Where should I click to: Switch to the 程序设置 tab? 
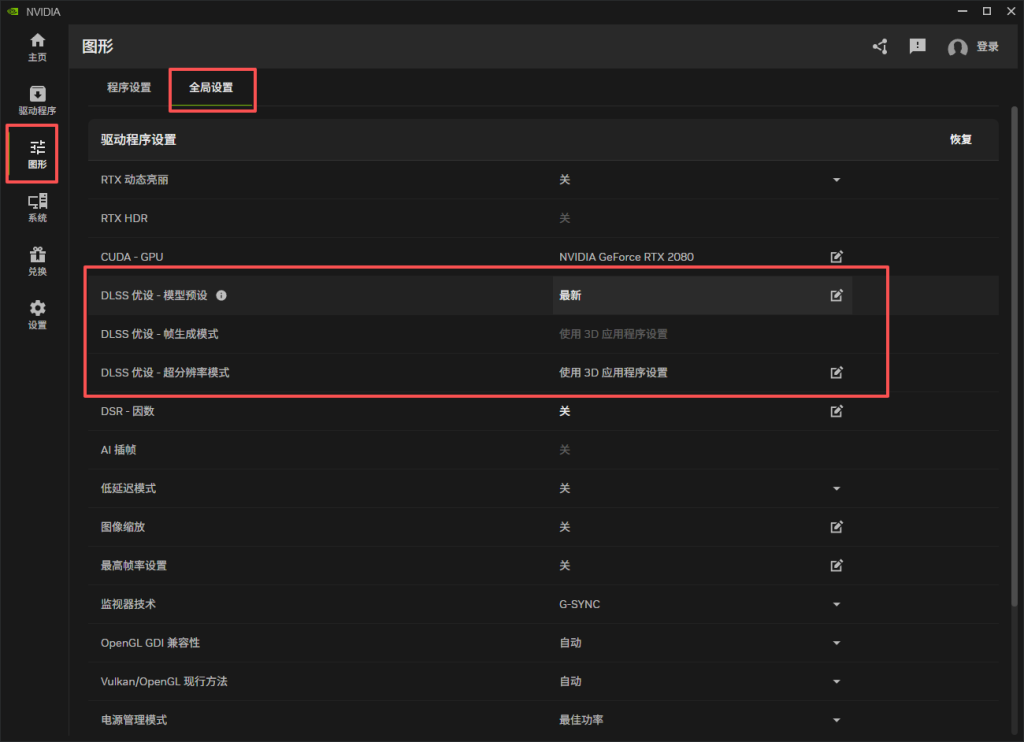click(129, 88)
